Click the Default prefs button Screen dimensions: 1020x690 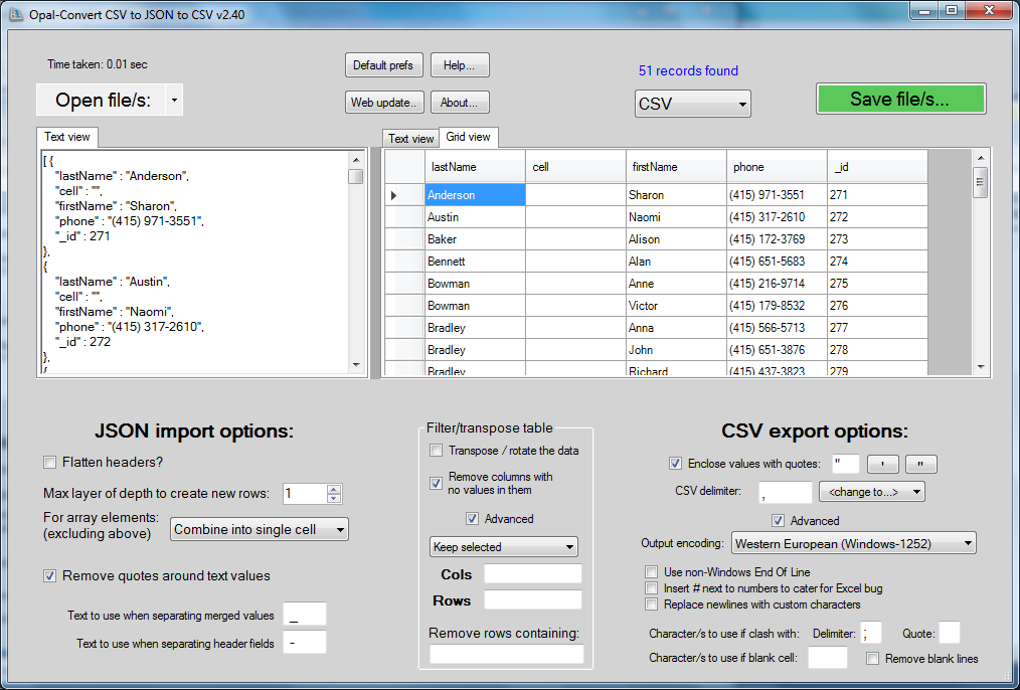384,65
